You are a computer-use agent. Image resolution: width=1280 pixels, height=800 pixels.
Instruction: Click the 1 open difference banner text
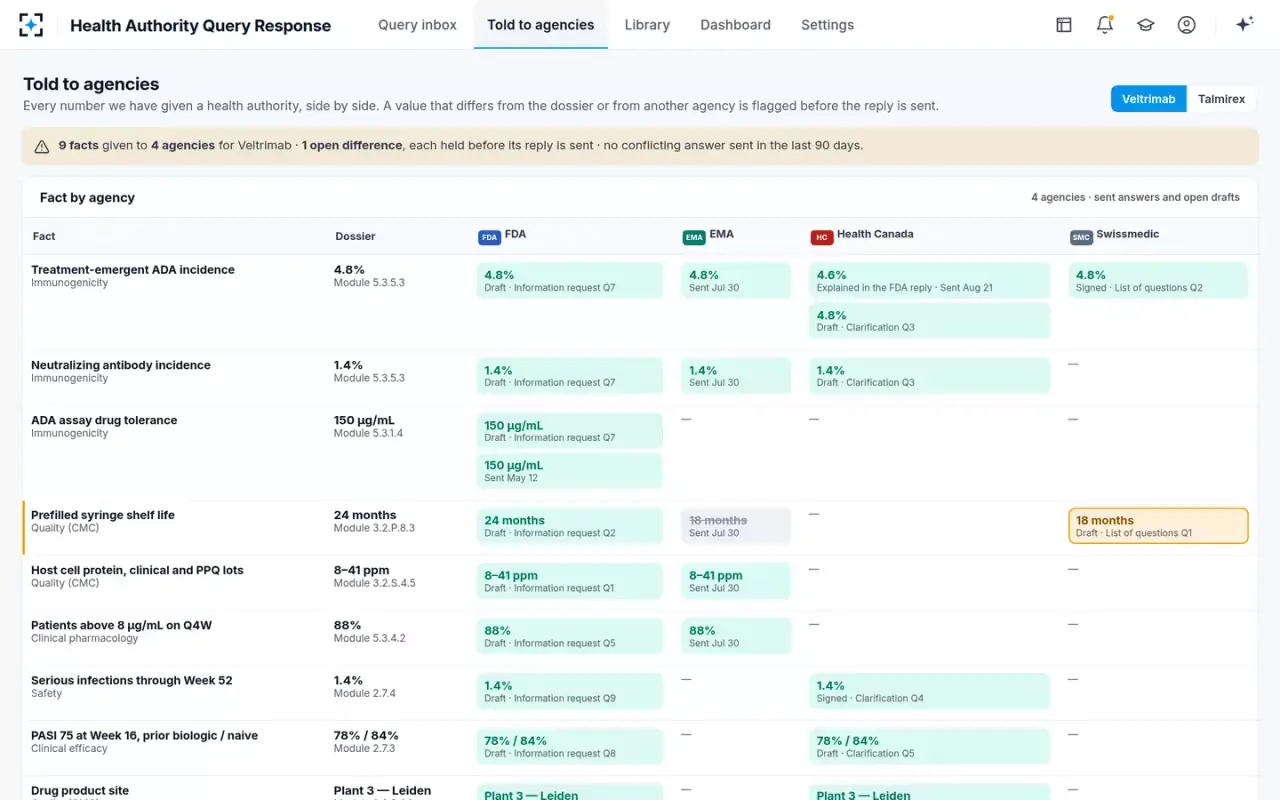pos(352,146)
